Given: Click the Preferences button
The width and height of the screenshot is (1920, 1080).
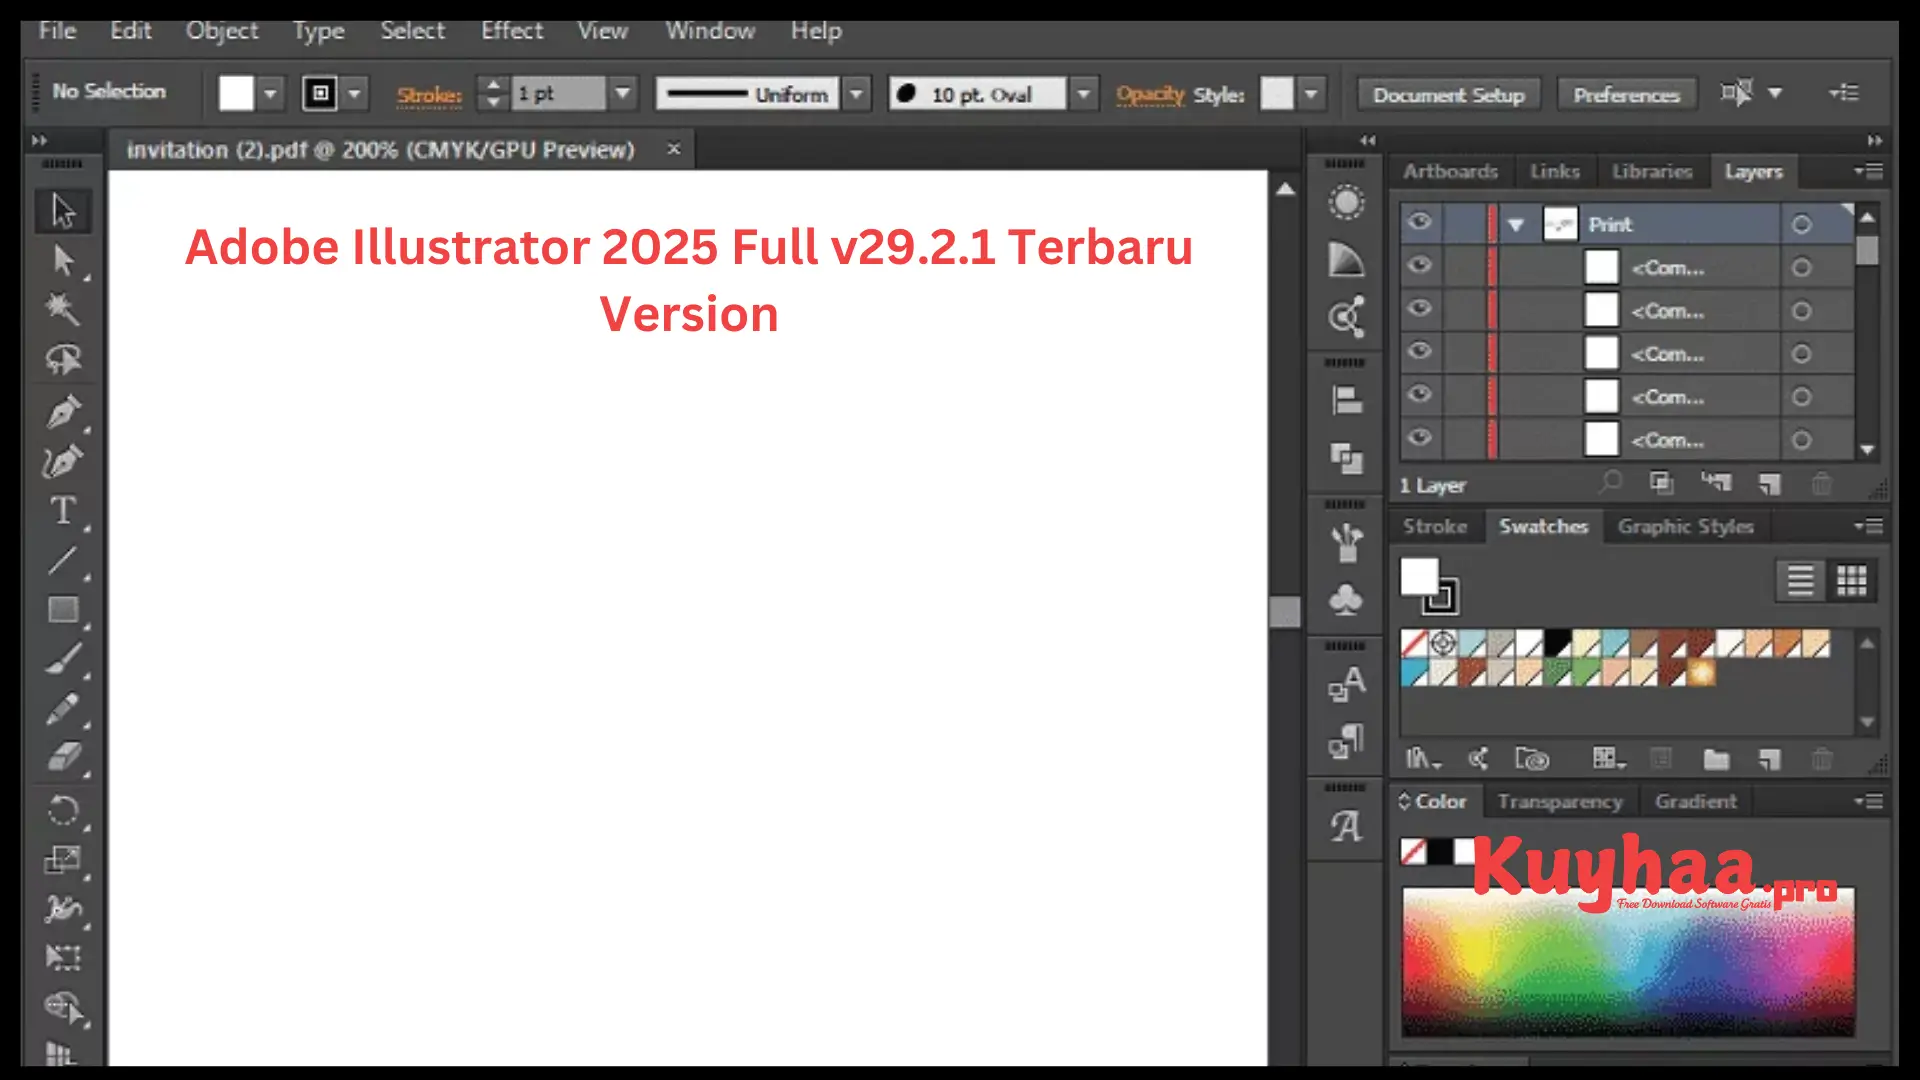Looking at the screenshot, I should tap(1626, 95).
